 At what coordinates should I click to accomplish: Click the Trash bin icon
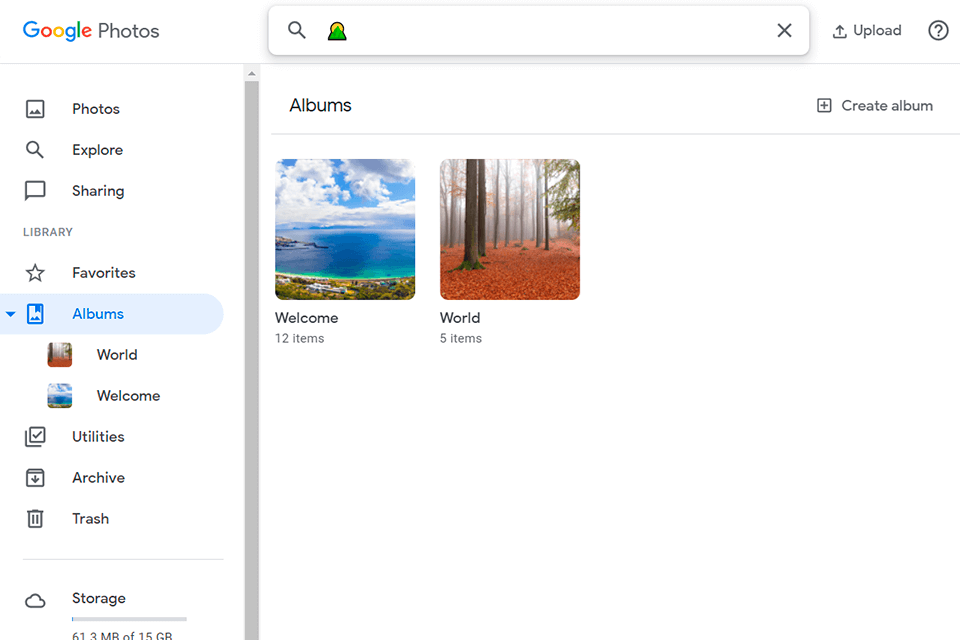(x=35, y=519)
